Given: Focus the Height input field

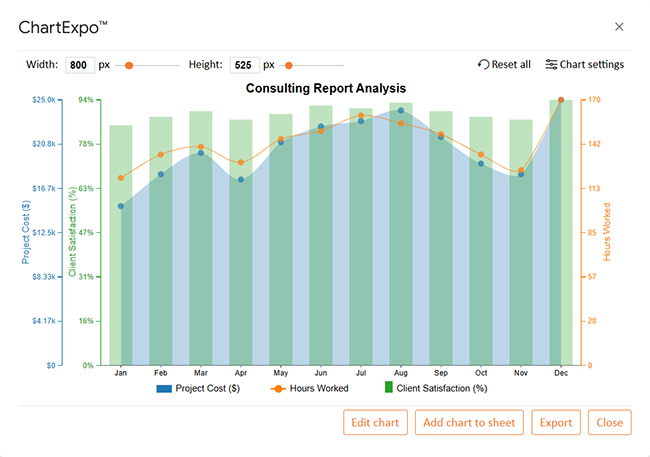Looking at the screenshot, I should 244,65.
